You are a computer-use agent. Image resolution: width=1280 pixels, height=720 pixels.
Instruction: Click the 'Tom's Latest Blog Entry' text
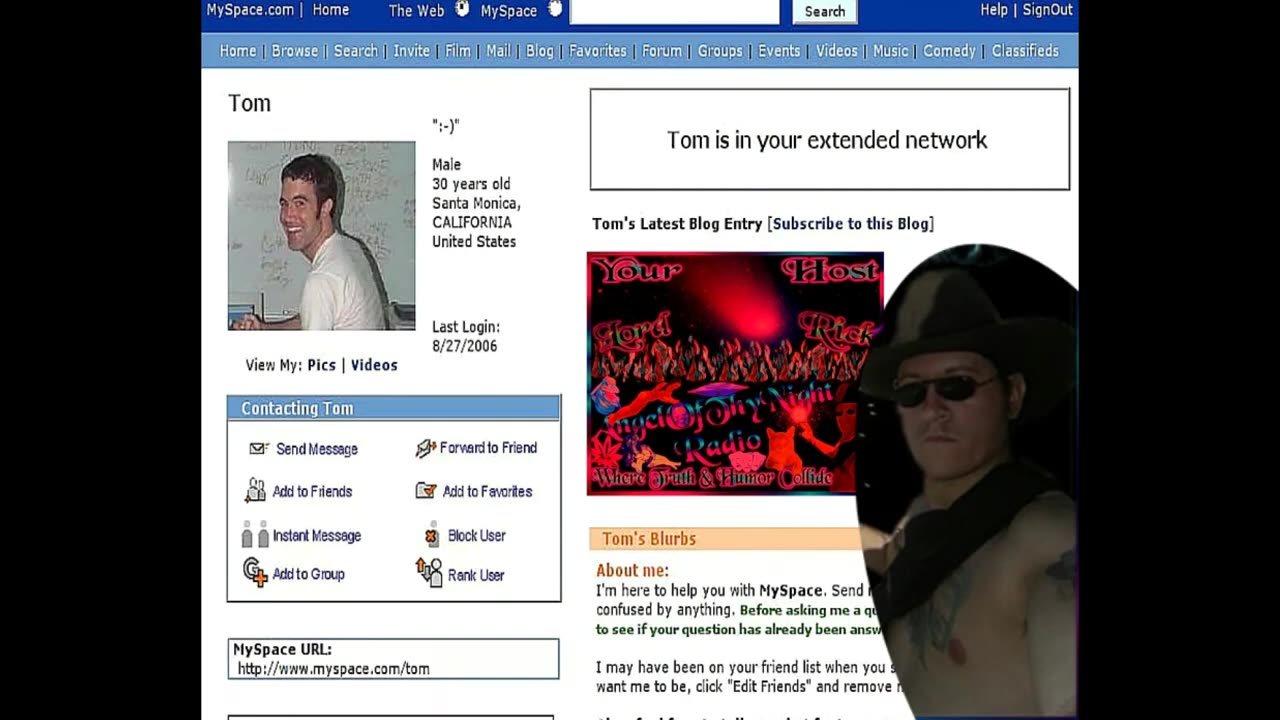coord(677,224)
